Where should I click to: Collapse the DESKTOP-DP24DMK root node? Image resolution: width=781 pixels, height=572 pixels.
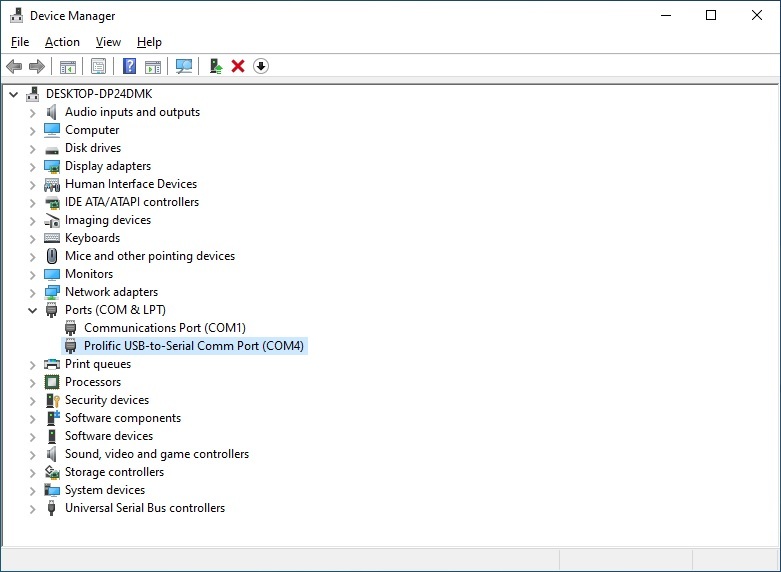[x=13, y=94]
